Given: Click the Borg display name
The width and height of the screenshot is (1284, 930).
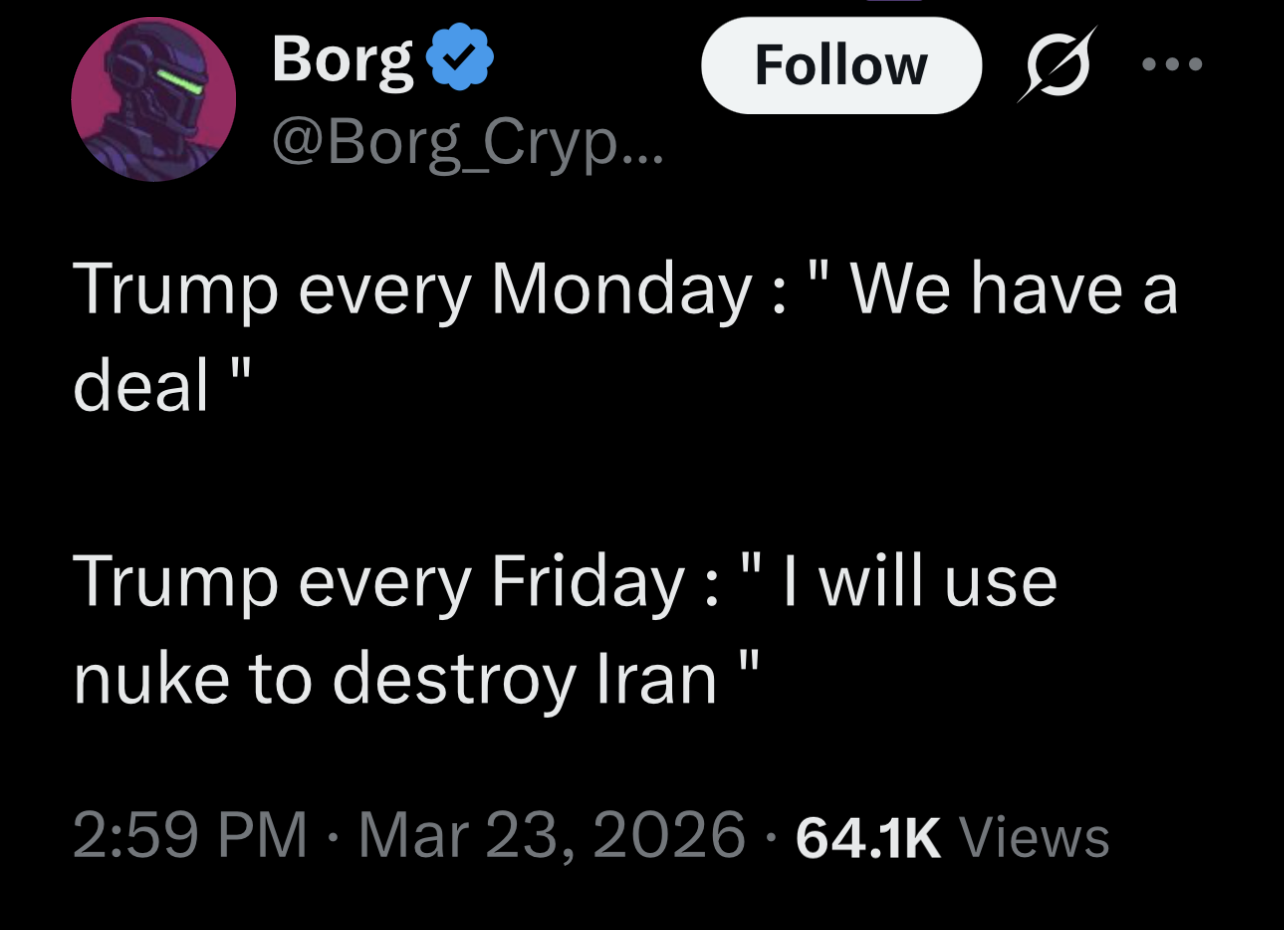Looking at the screenshot, I should click(343, 60).
